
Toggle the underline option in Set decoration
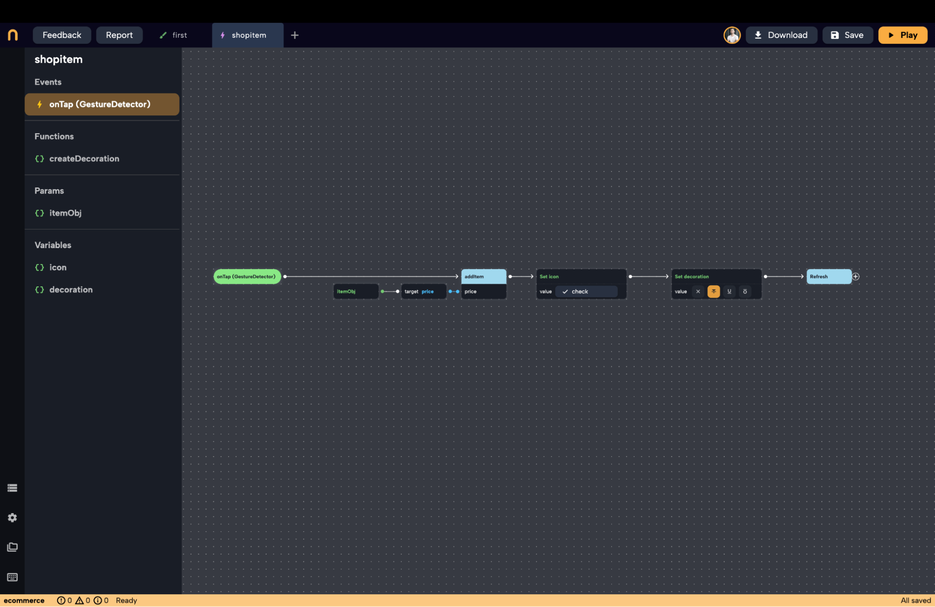[729, 292]
